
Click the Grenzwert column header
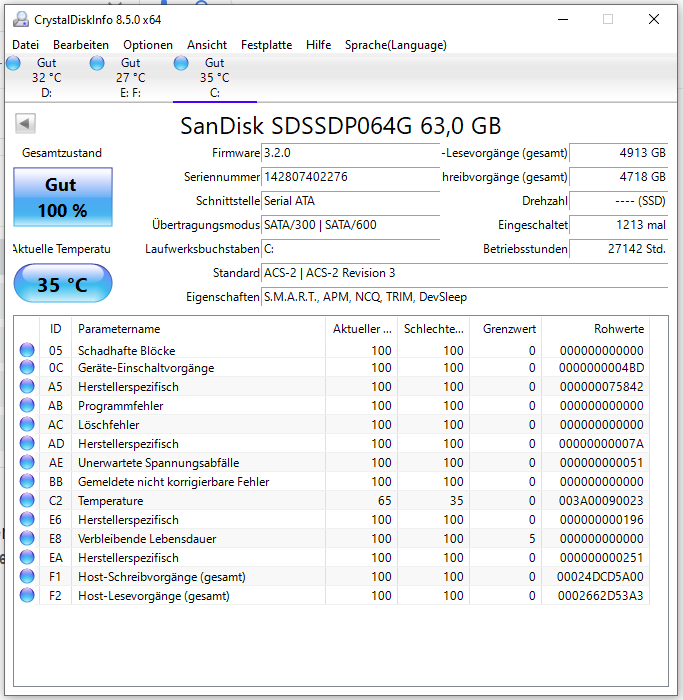point(506,329)
